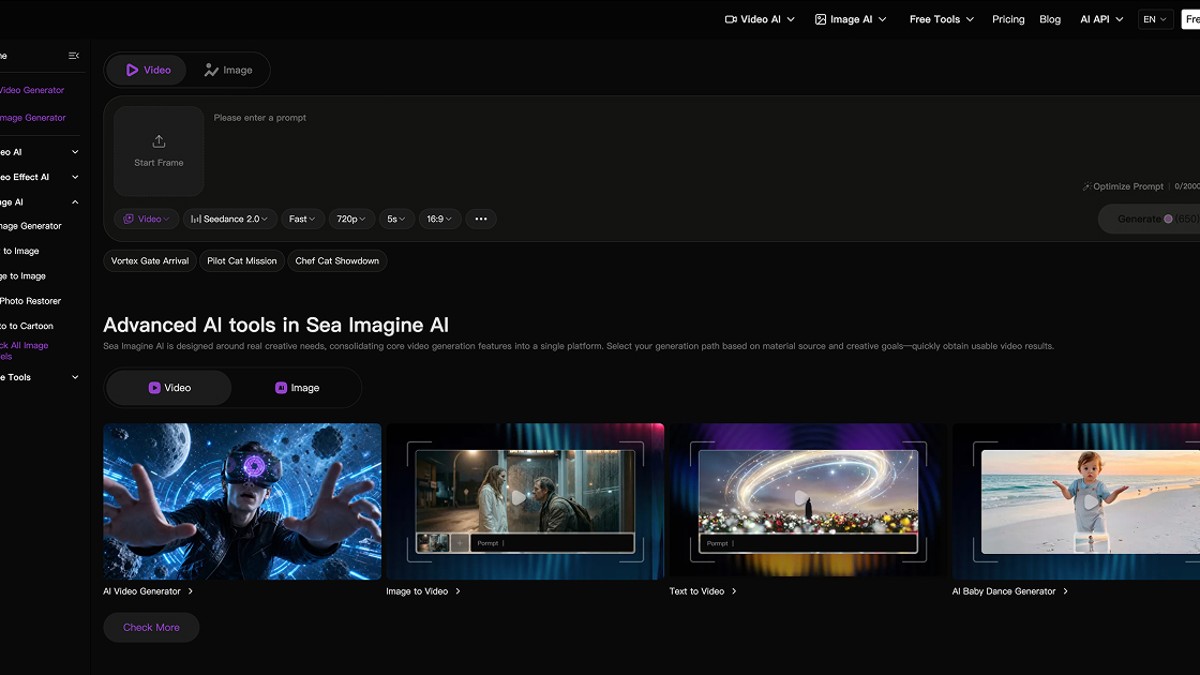Viewport: 1200px width, 675px height.
Task: Open the Video AI menu in header
Action: [760, 19]
